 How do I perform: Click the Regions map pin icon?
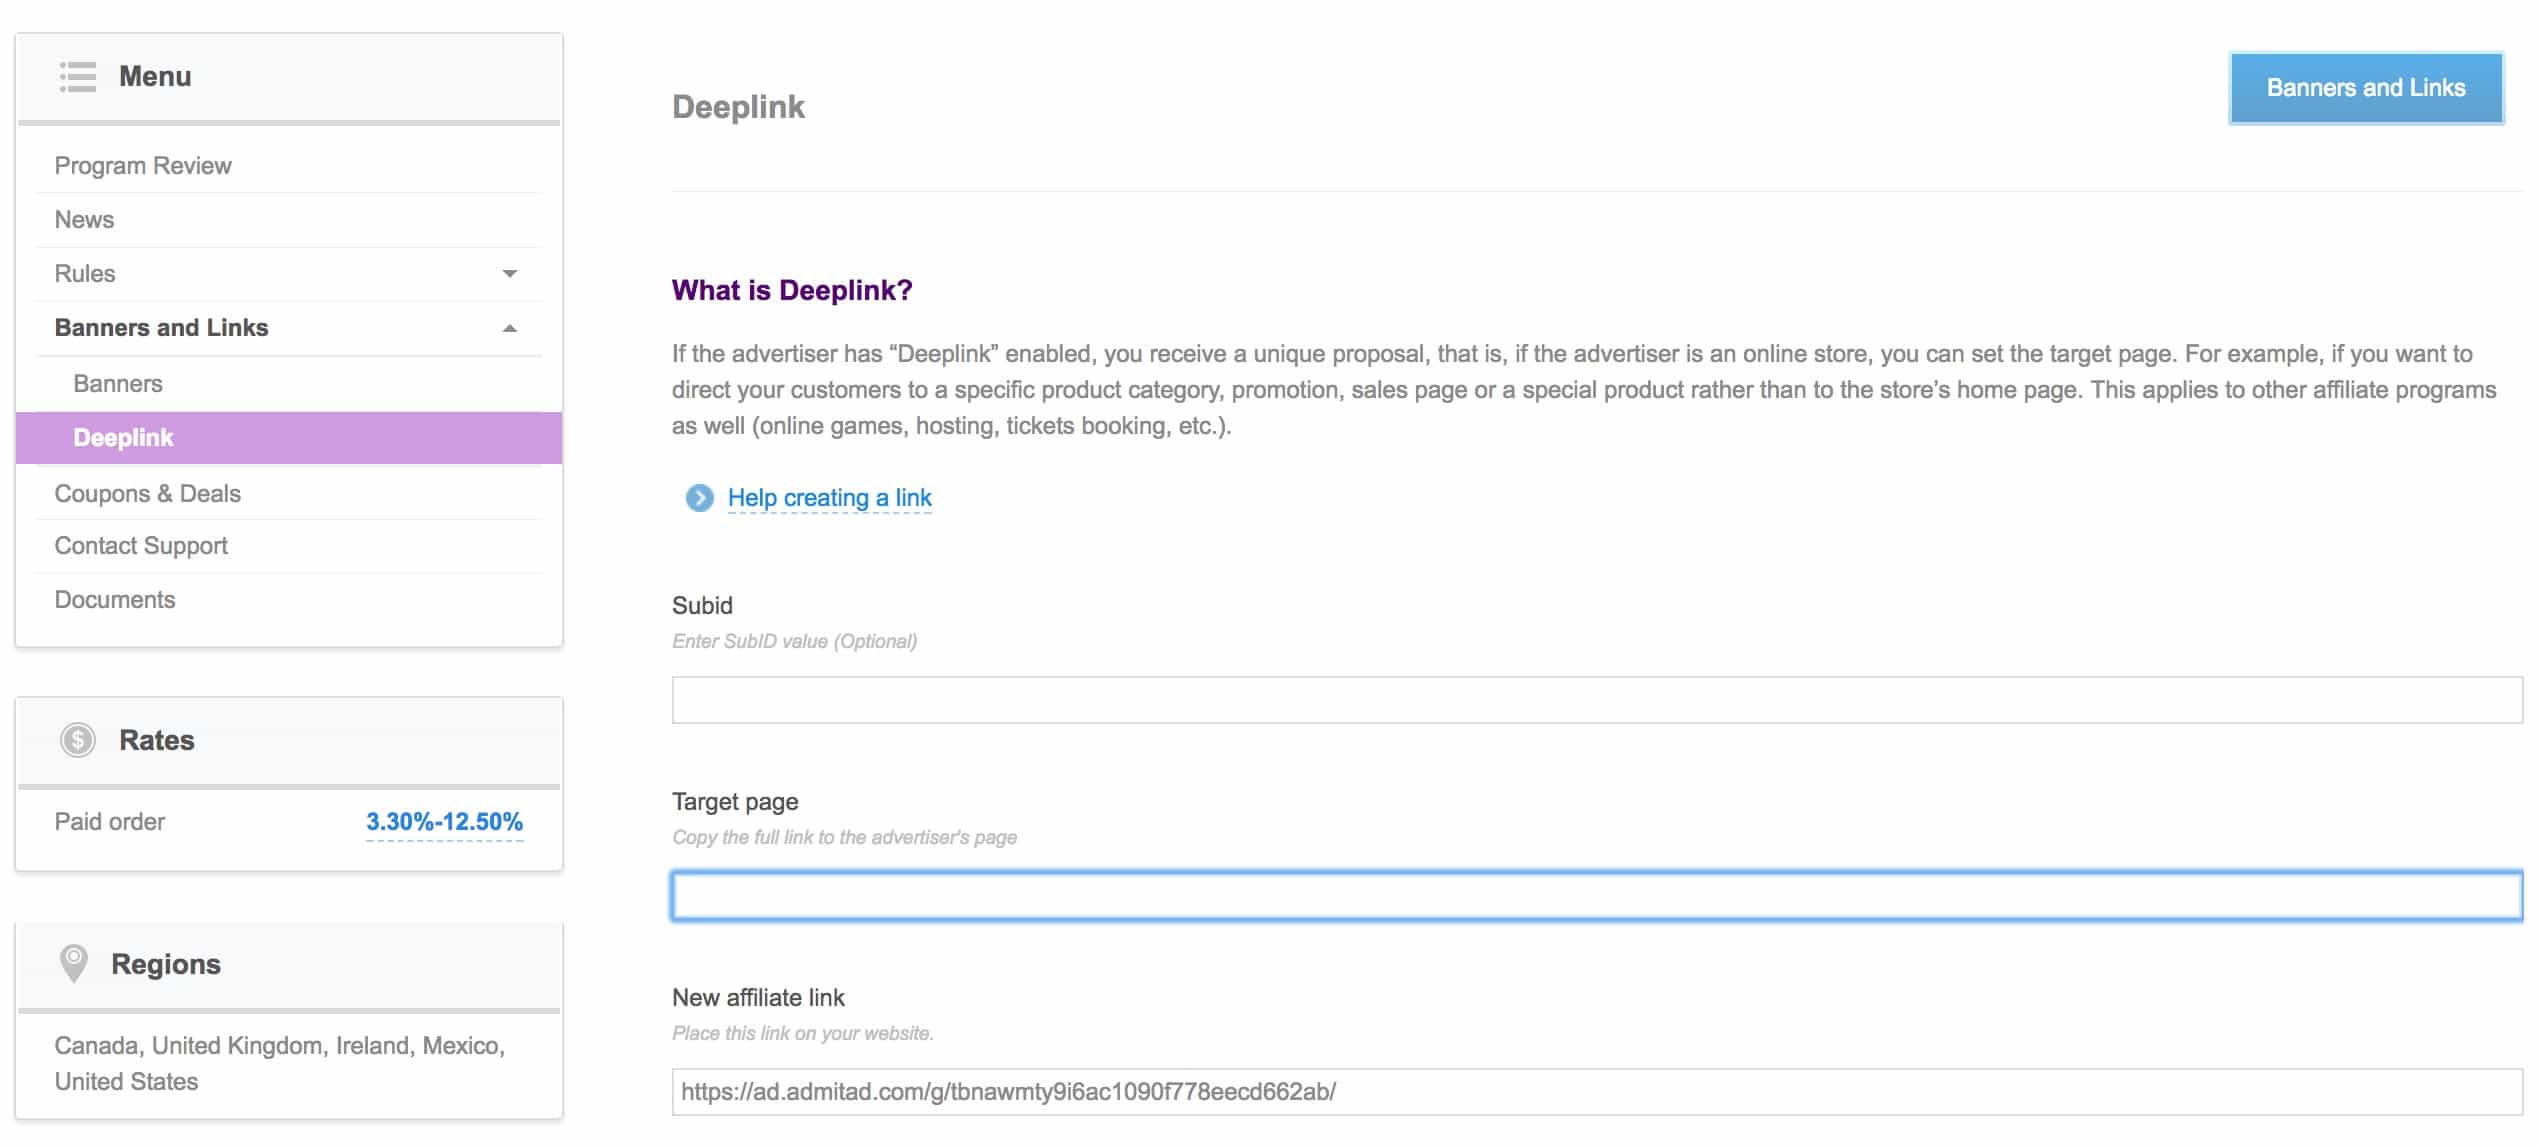(74, 964)
